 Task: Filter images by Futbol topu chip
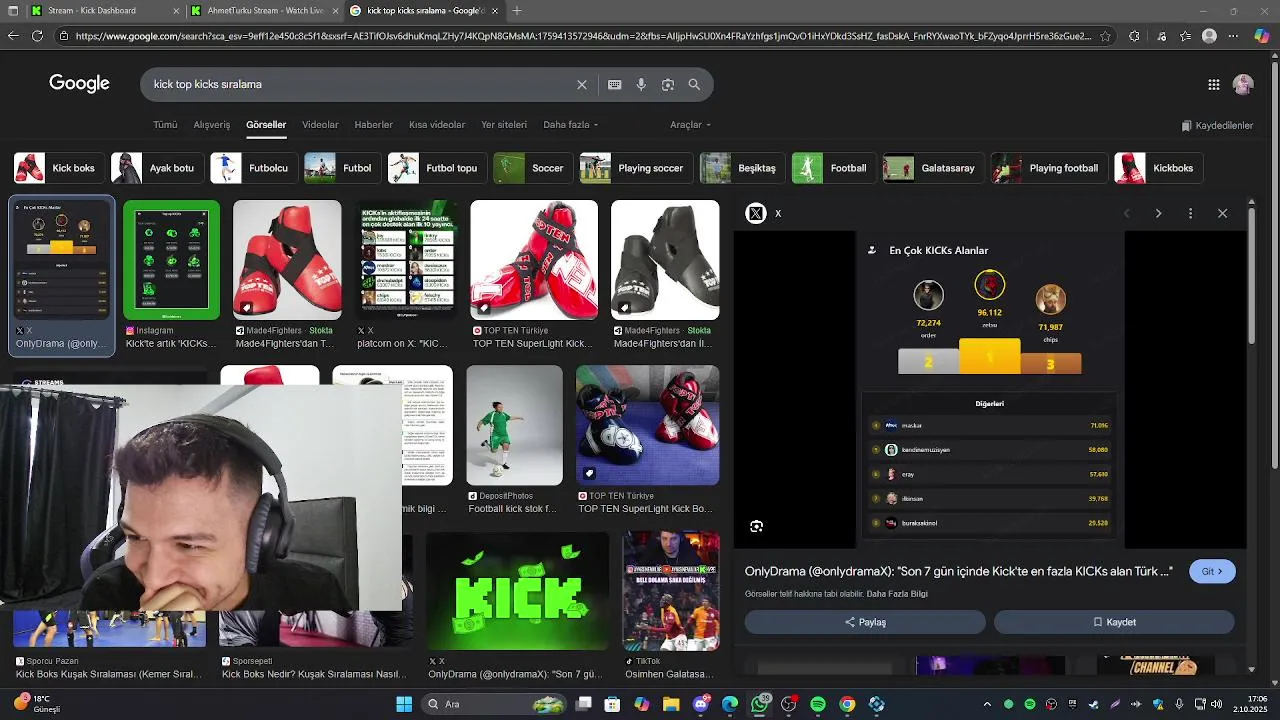click(437, 168)
